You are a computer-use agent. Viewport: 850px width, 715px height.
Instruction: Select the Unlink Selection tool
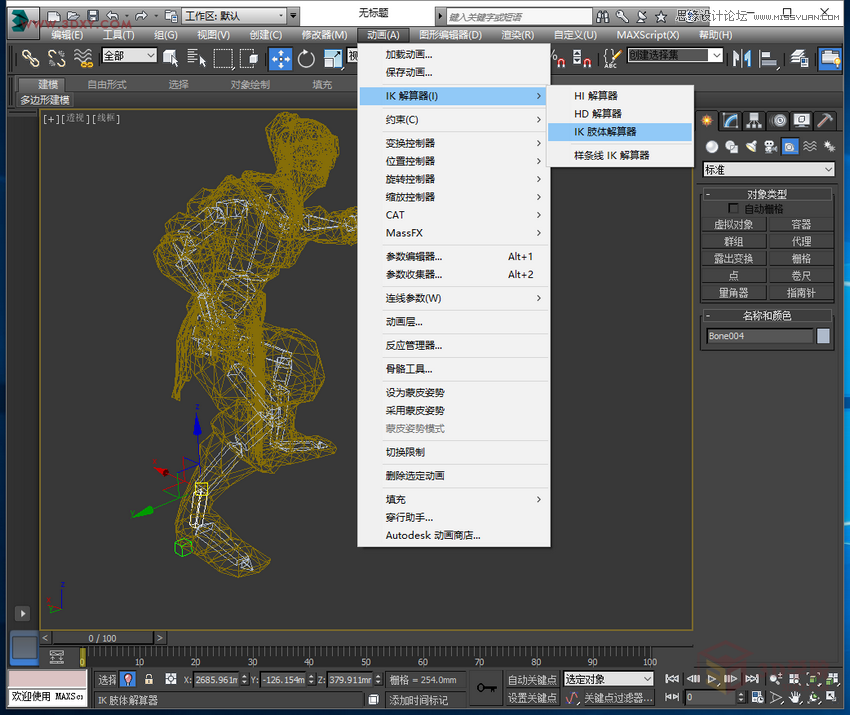coord(56,58)
